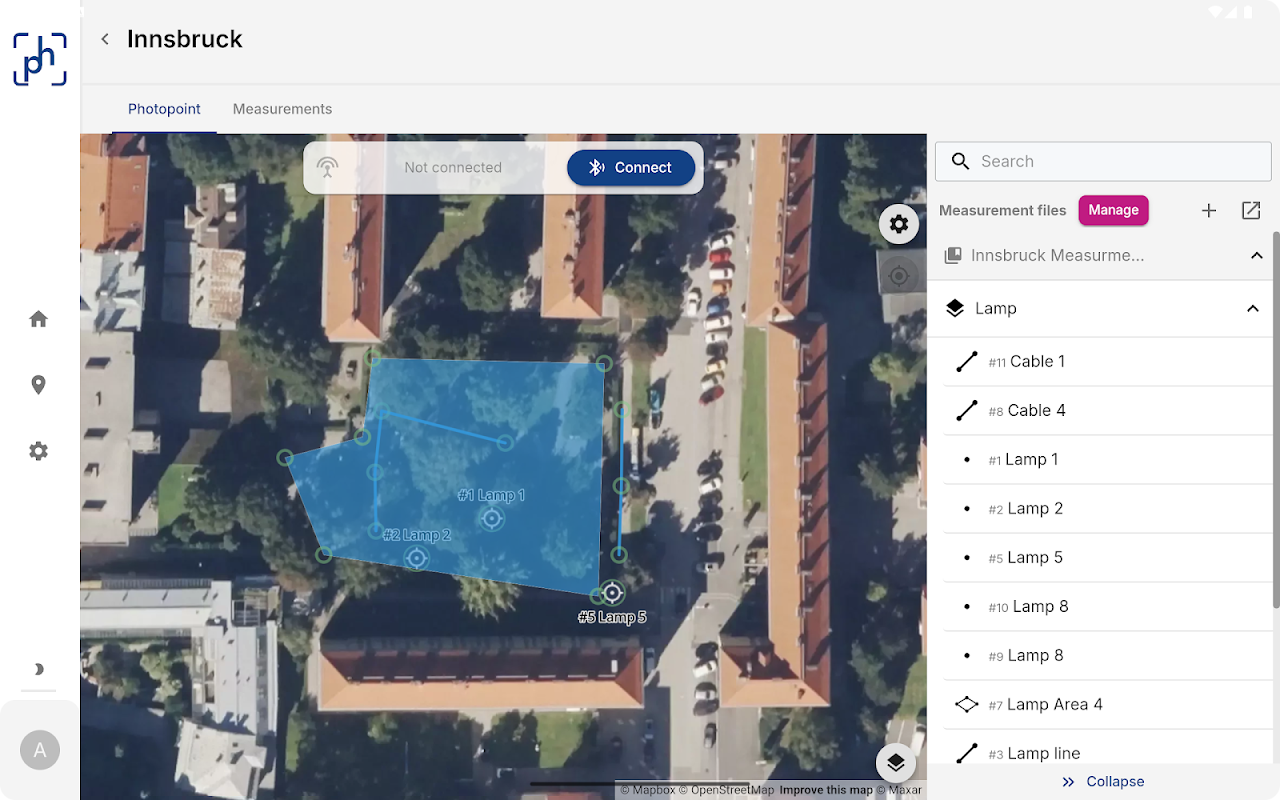Open measurement files in external view icon
This screenshot has width=1280, height=800.
point(1251,210)
